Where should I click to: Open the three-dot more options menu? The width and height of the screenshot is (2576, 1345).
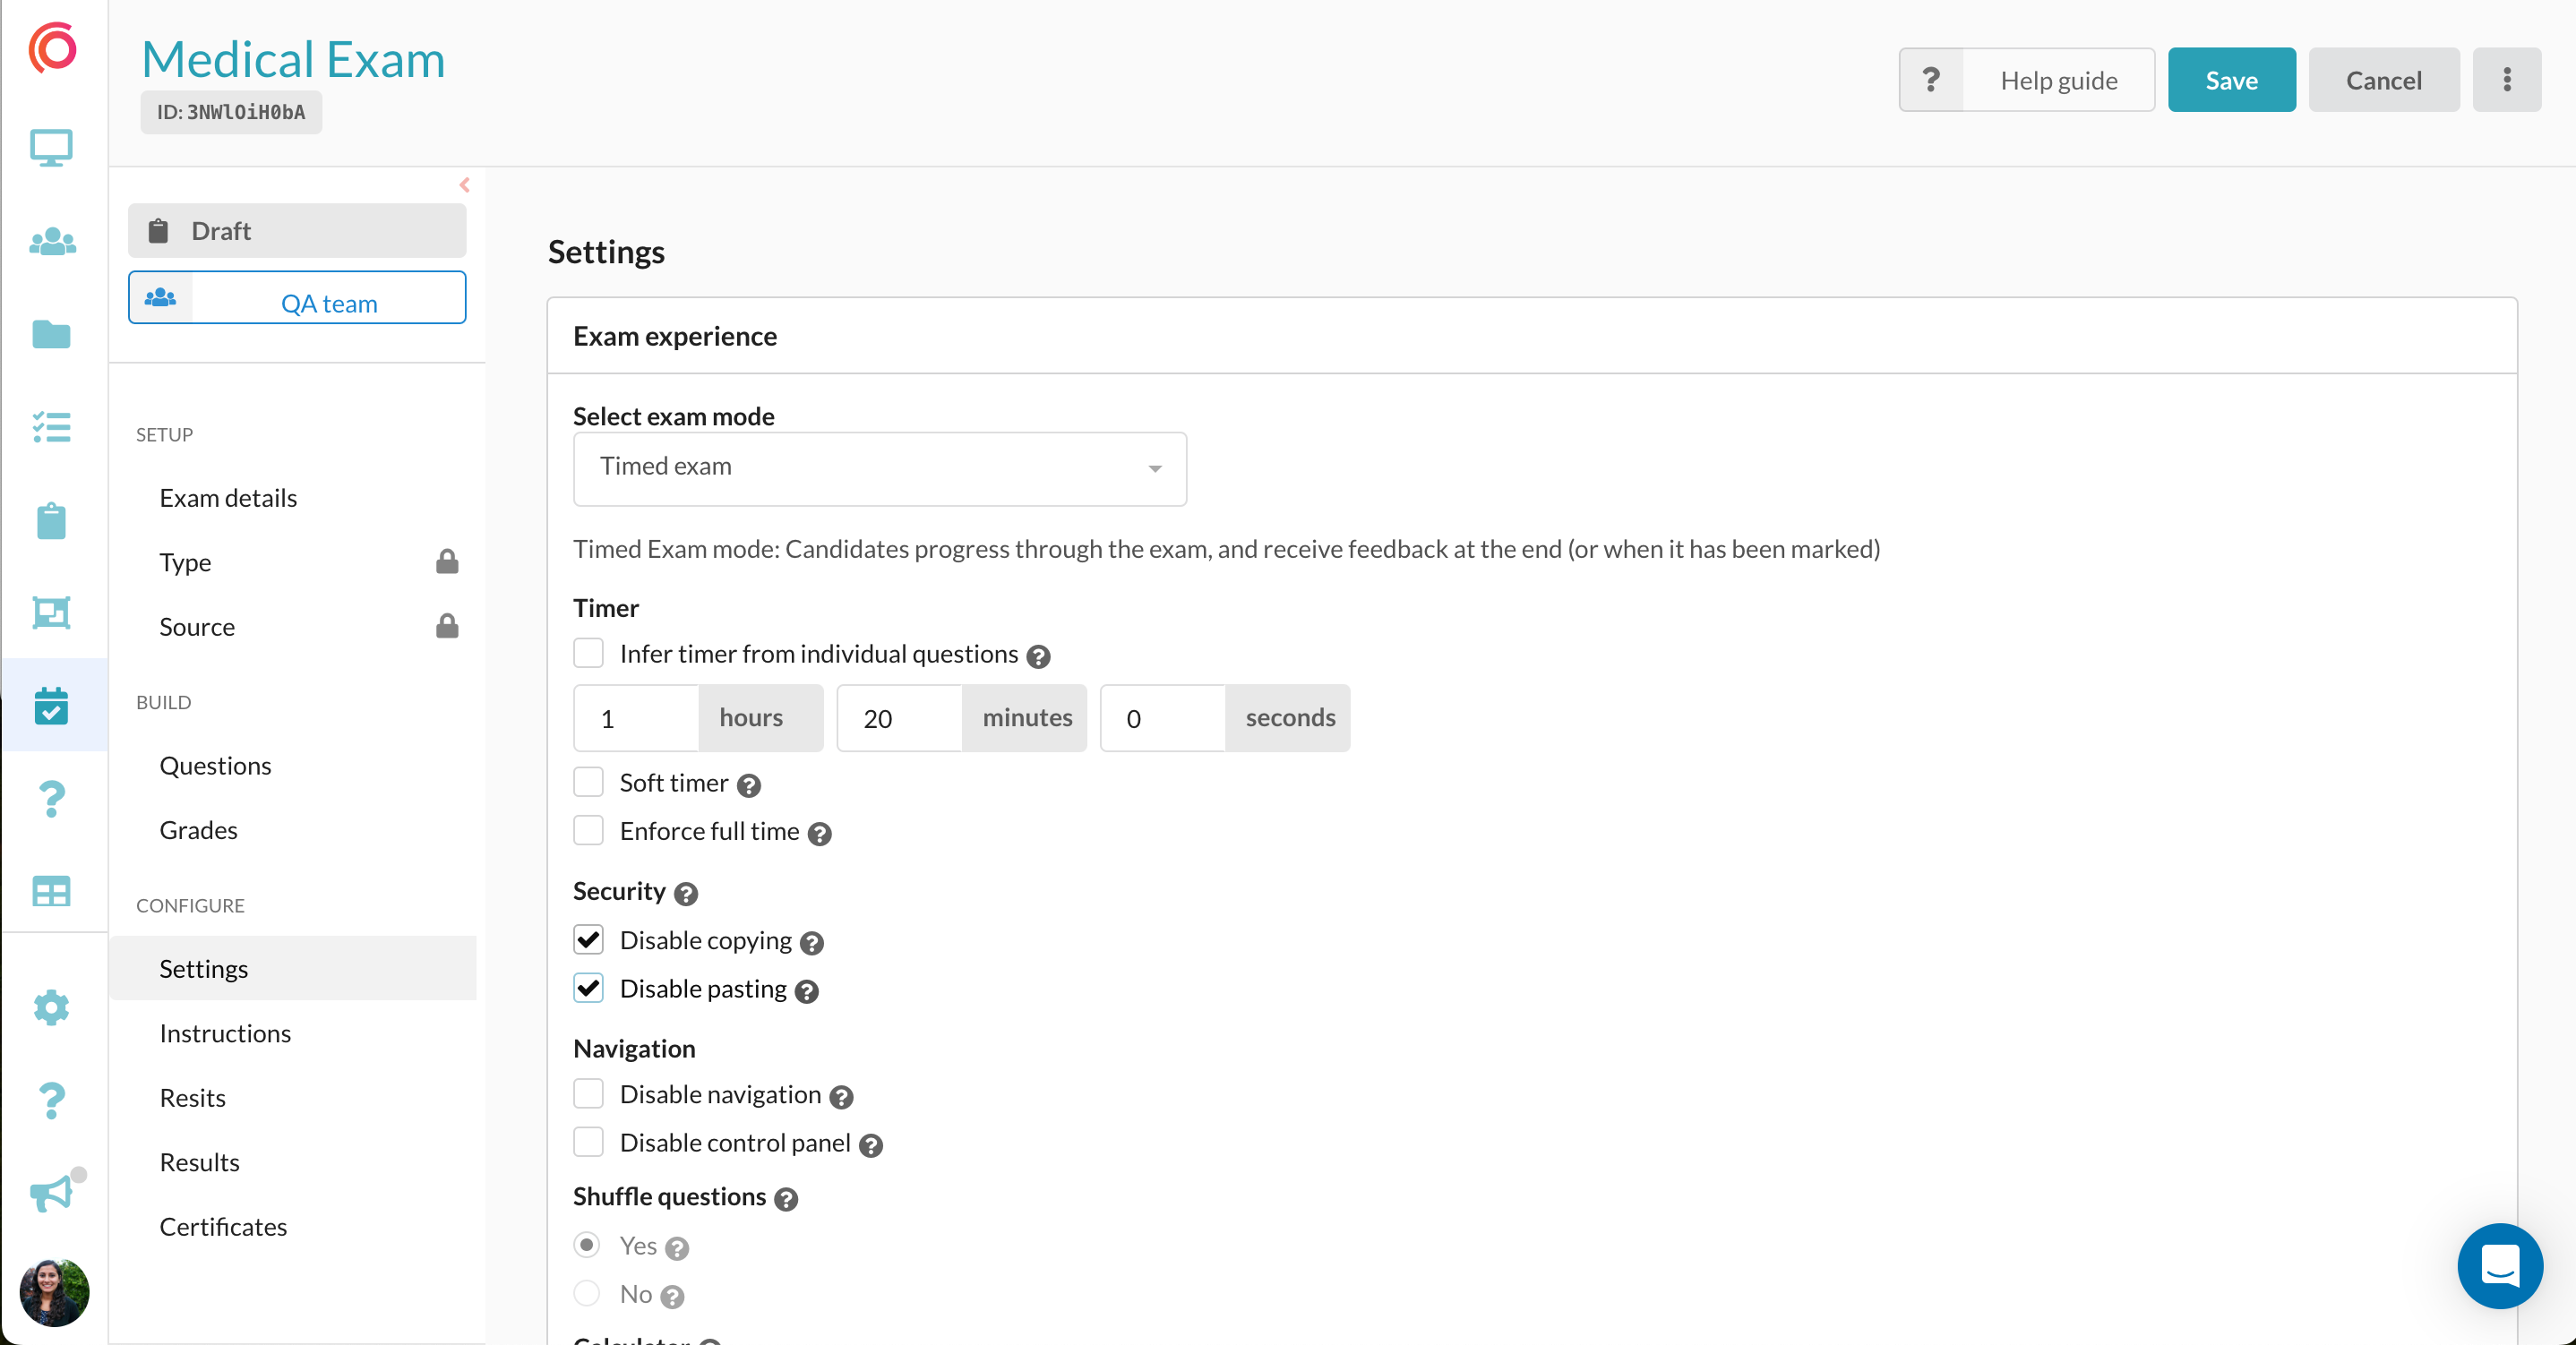[x=2506, y=80]
